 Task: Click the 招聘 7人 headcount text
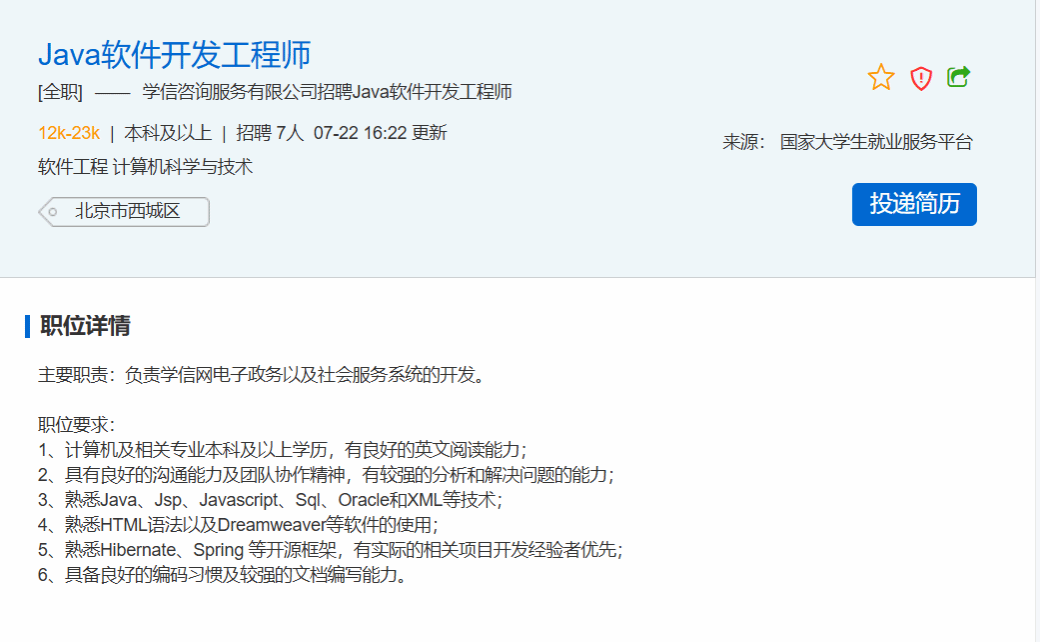[x=269, y=133]
